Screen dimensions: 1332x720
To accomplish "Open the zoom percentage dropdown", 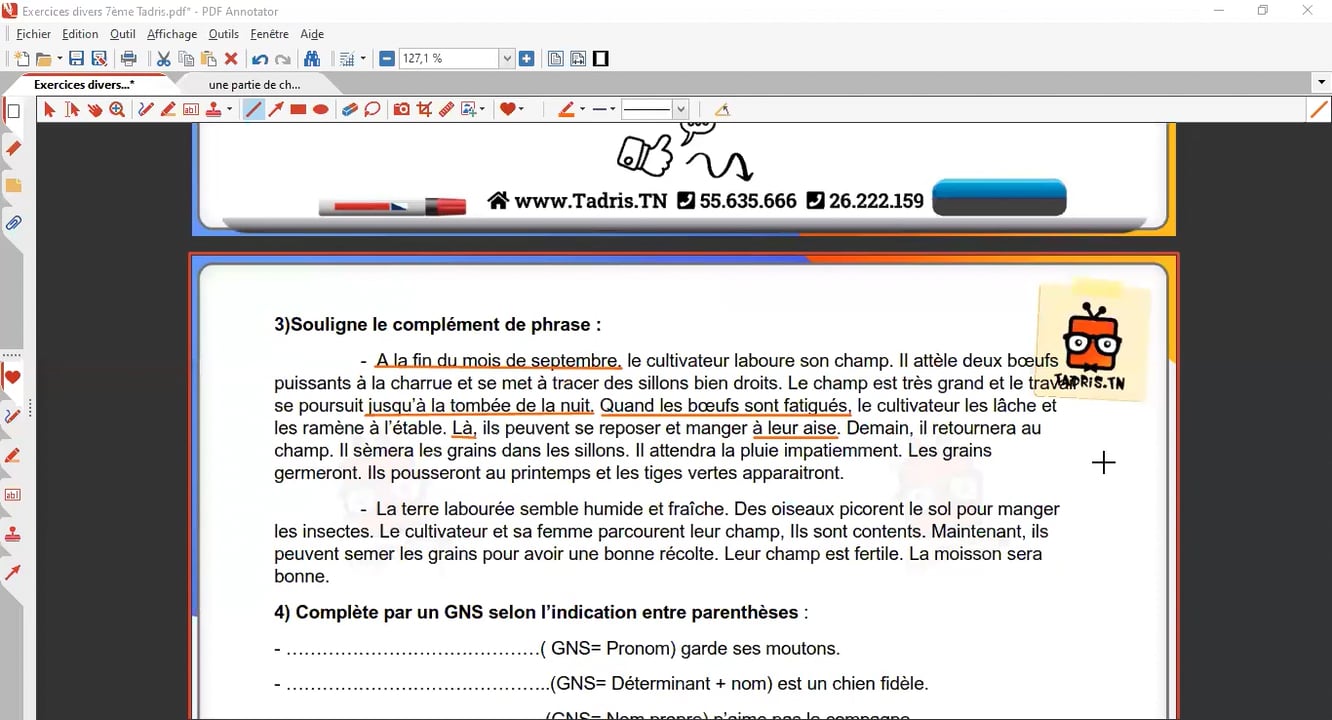I will pos(507,59).
